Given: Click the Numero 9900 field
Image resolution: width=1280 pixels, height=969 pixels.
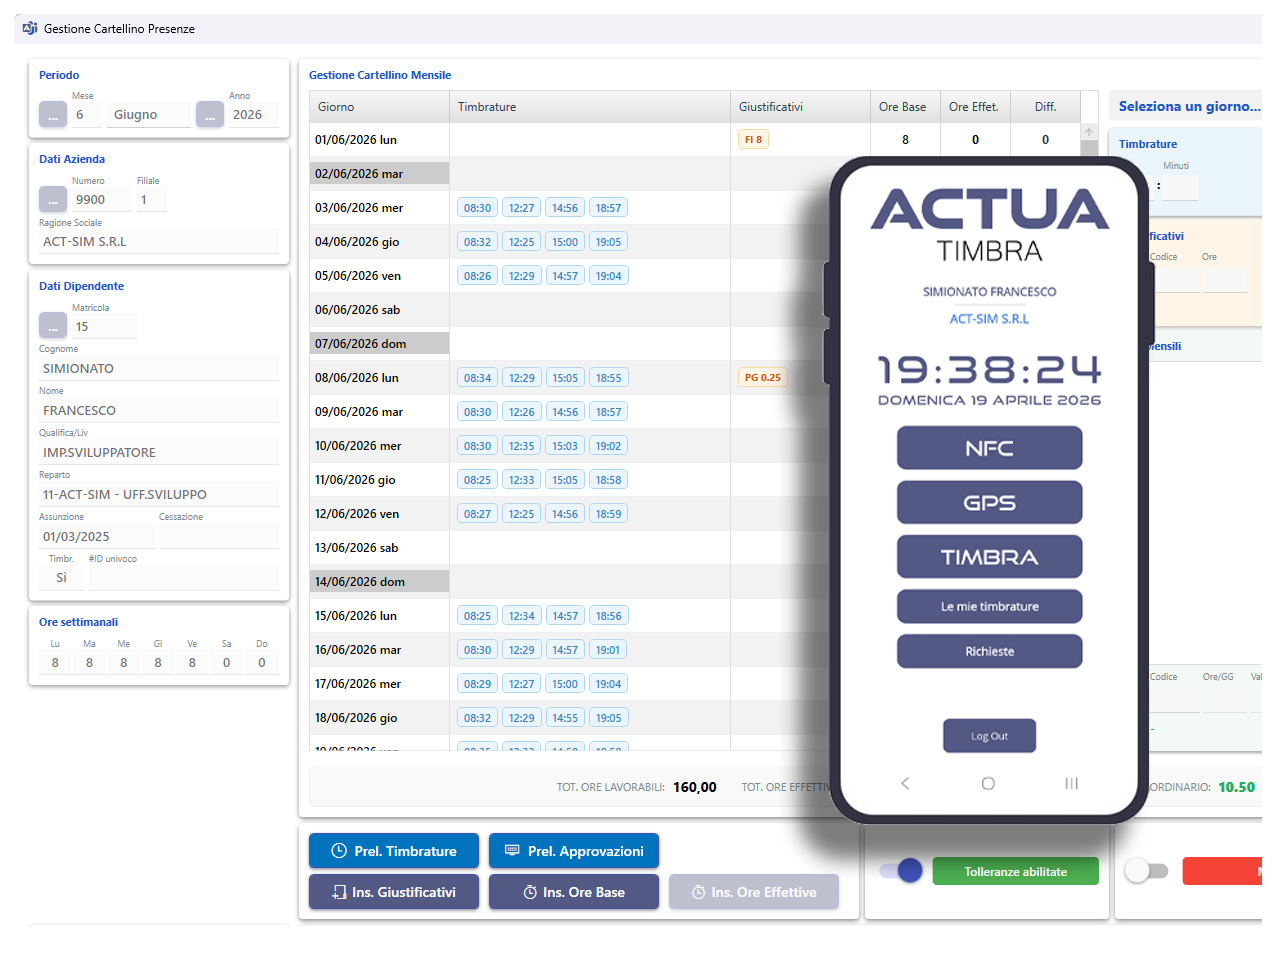Looking at the screenshot, I should coord(101,199).
